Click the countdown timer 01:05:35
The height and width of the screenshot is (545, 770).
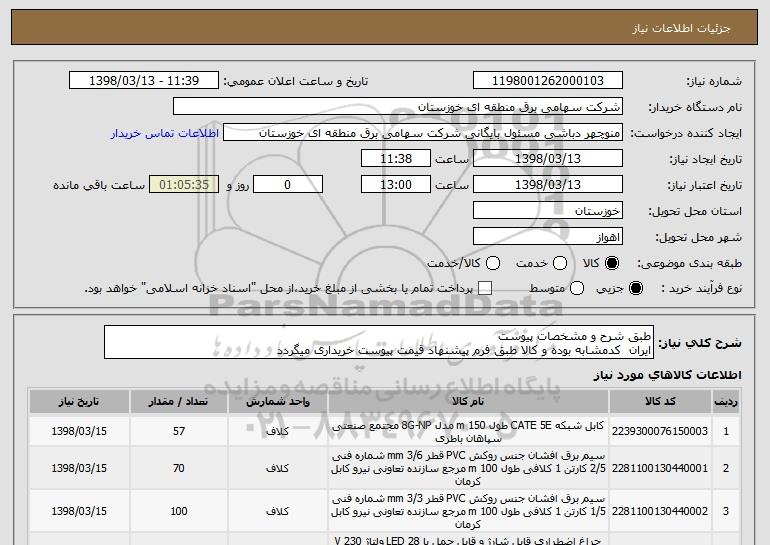[184, 185]
